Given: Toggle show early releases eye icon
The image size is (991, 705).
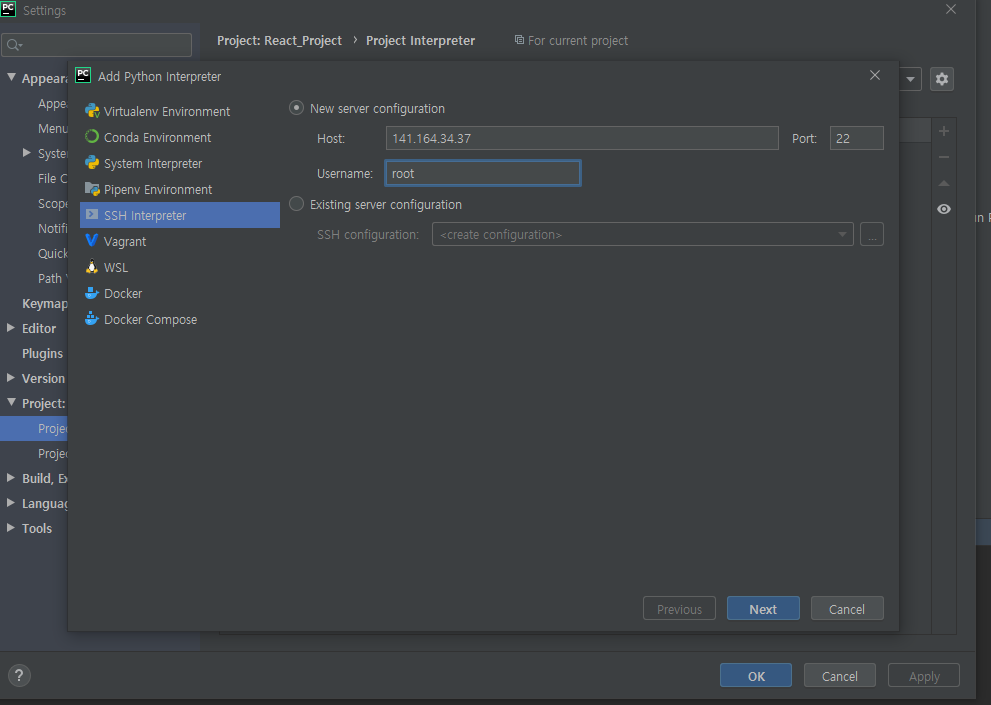Looking at the screenshot, I should (x=944, y=209).
